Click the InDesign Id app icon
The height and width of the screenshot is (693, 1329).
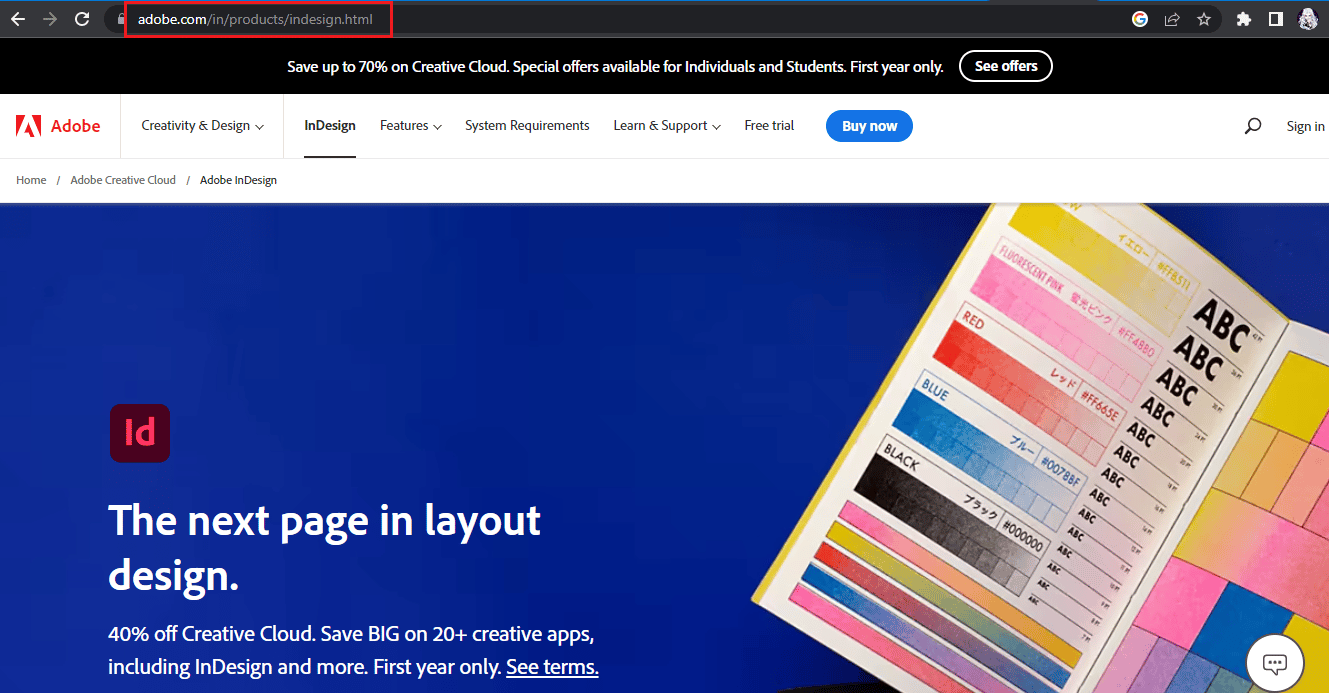click(140, 433)
